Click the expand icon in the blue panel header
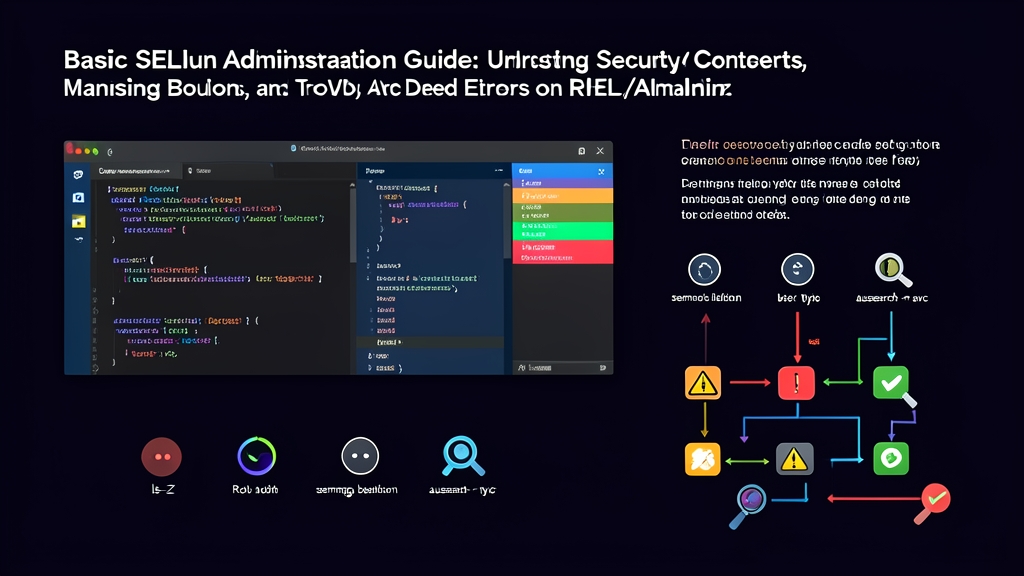Screen dimensions: 1024x576 click(601, 171)
